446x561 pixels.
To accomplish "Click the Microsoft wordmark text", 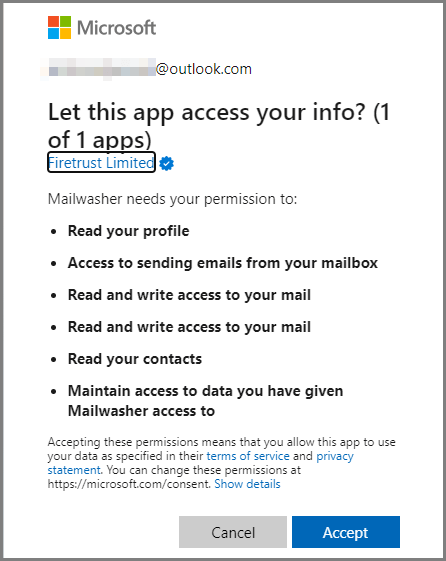I will click(117, 28).
